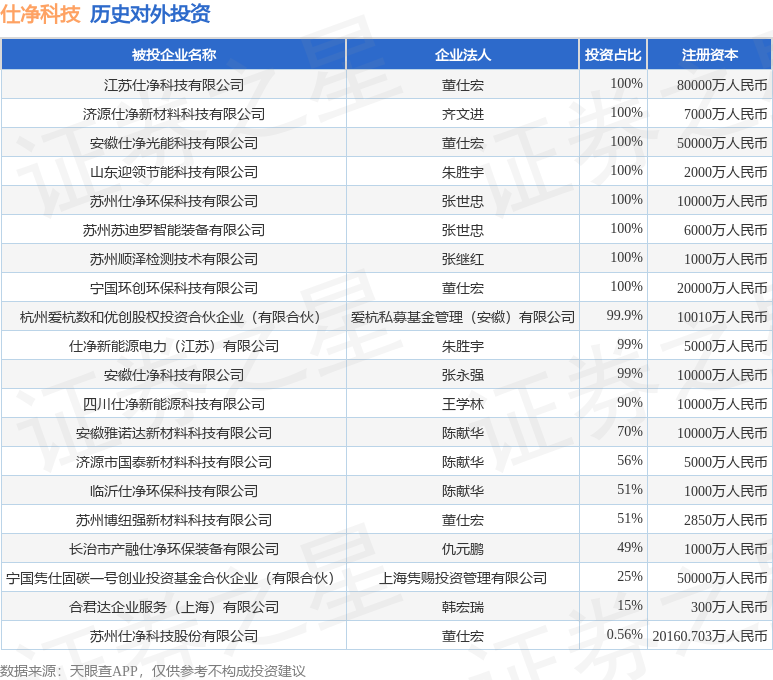Select 临沂仕净环保科技有限公司 cell

(174, 491)
